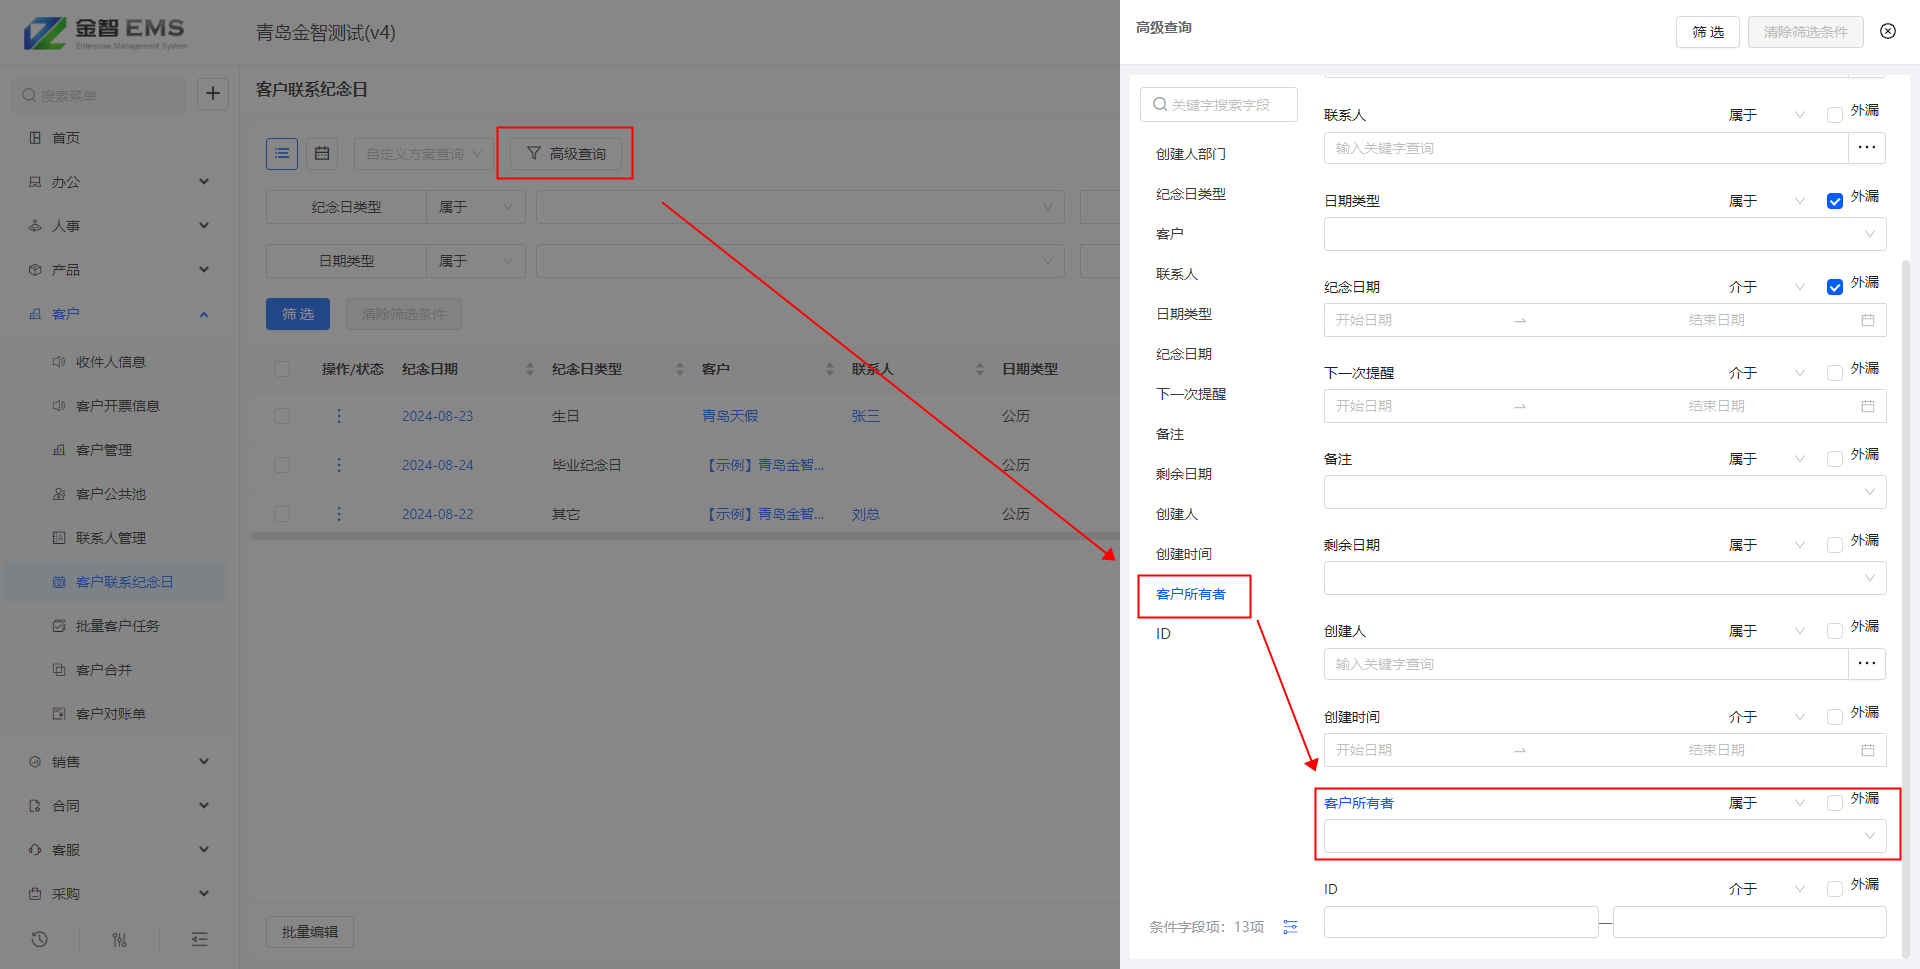
Task: Enable 外漏 checkbox for 客户所有者
Action: tap(1834, 803)
